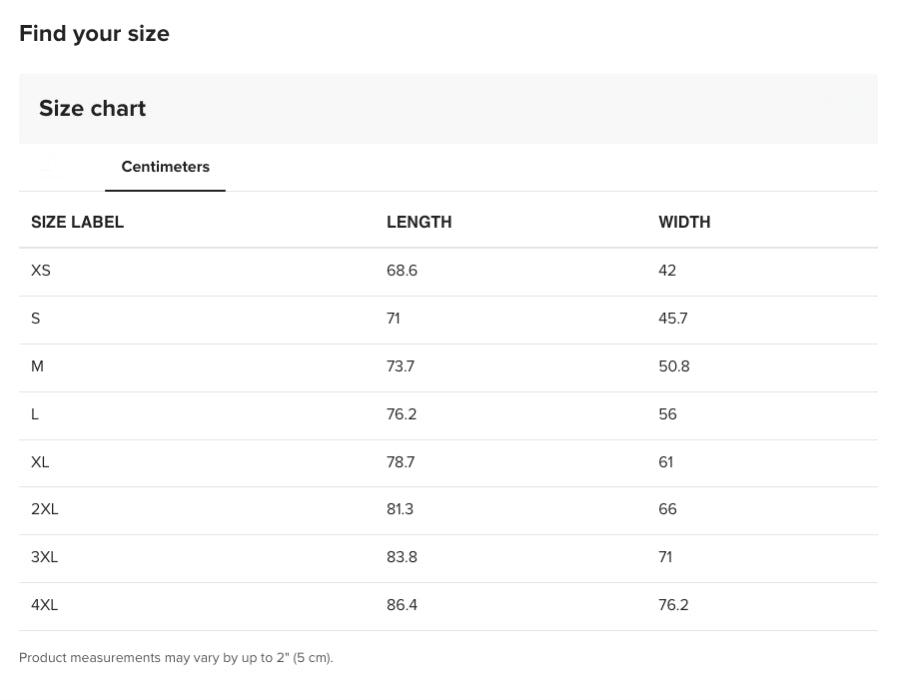Select the 3XL size row label
The height and width of the screenshot is (700, 900).
[x=45, y=557]
